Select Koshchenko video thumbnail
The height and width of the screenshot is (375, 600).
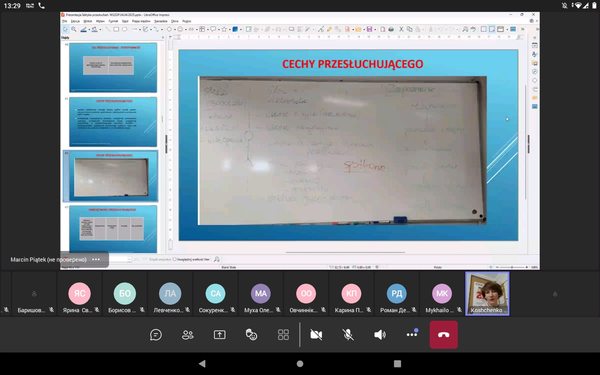(487, 293)
